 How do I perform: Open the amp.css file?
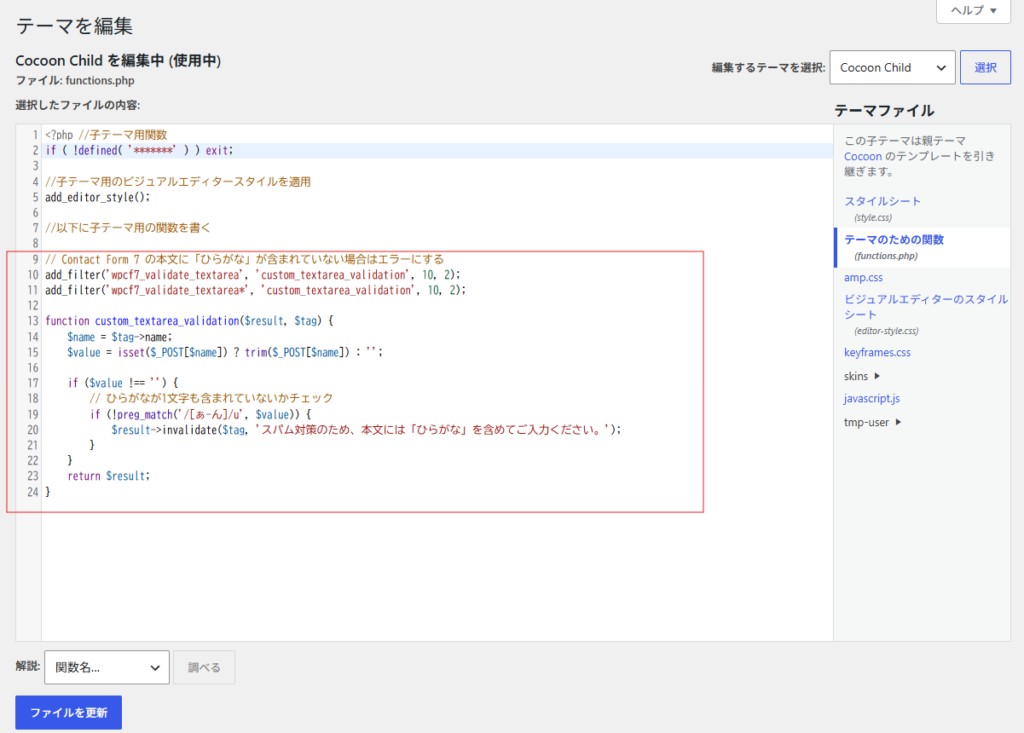coord(863,278)
